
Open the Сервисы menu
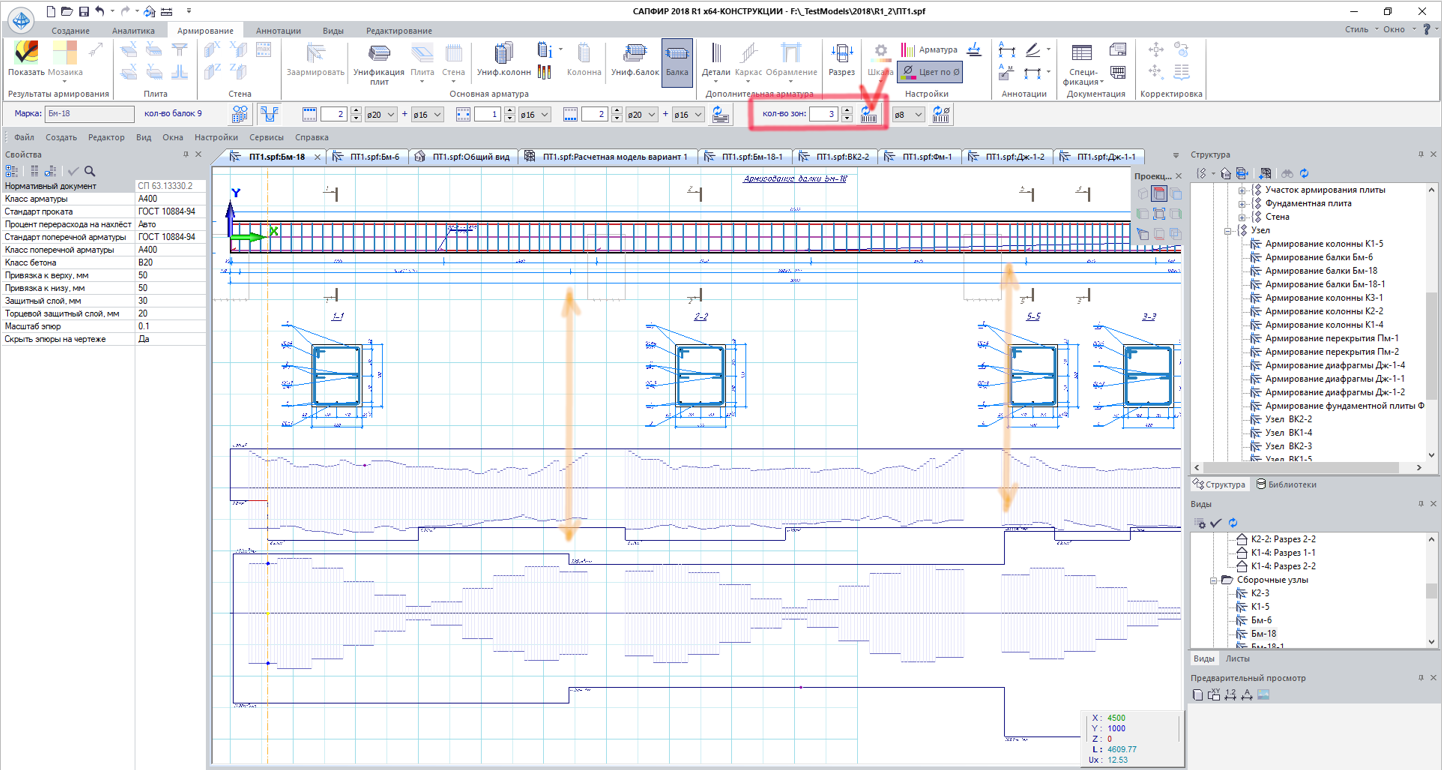(x=266, y=137)
